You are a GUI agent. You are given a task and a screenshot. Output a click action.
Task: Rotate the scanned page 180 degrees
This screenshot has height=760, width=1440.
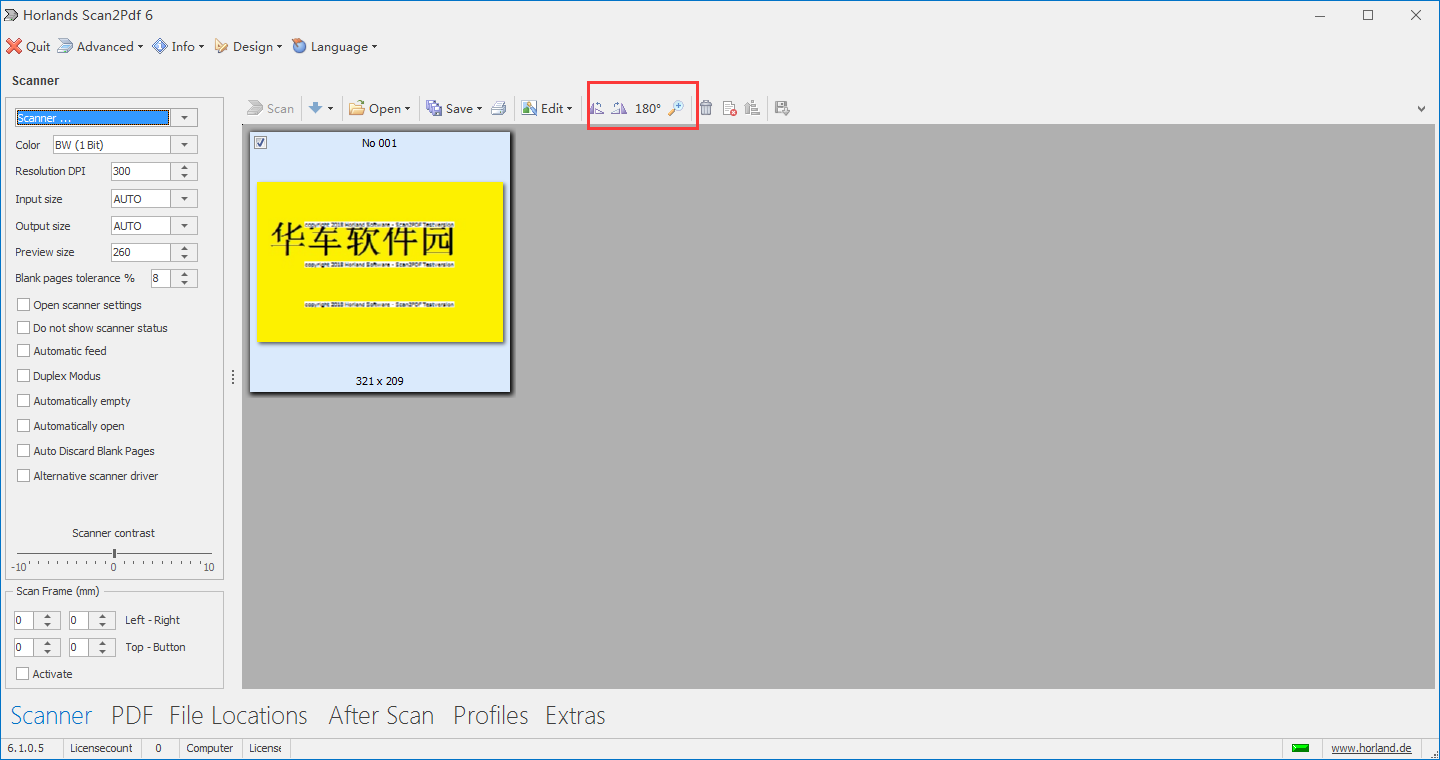[648, 107]
